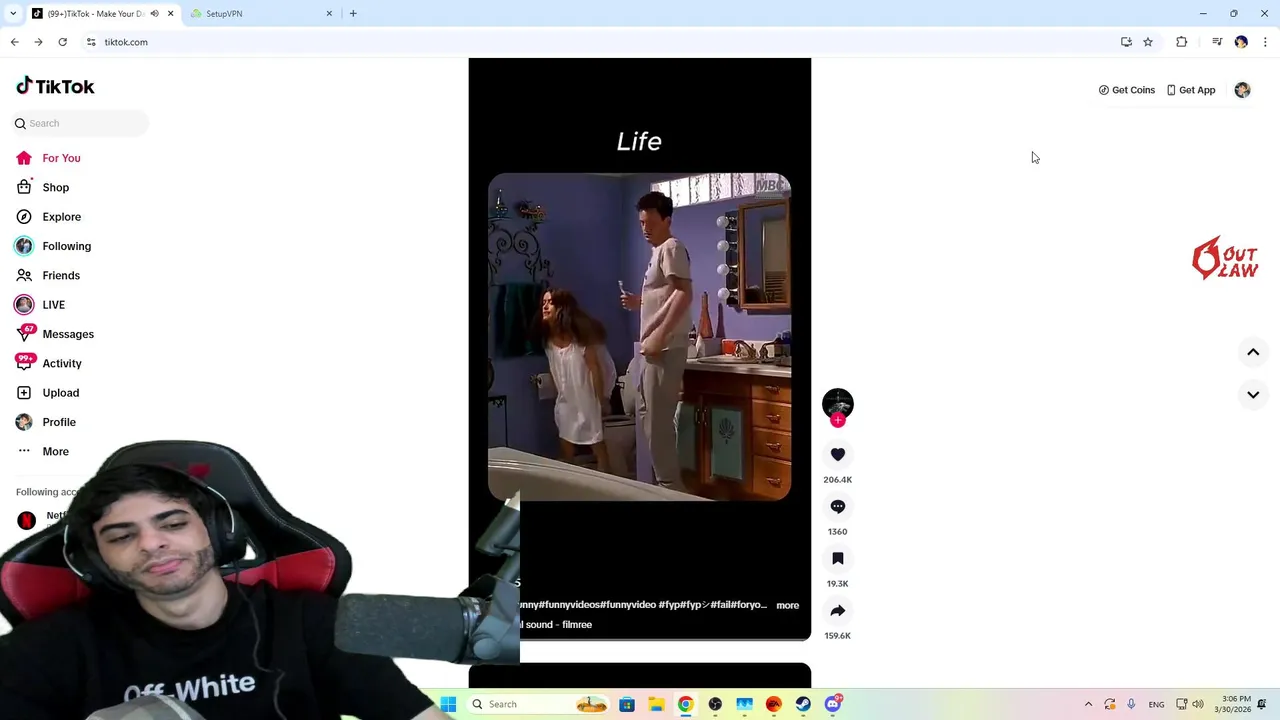Click the Netflix following account avatar
This screenshot has height=720, width=1280.
tap(27, 520)
